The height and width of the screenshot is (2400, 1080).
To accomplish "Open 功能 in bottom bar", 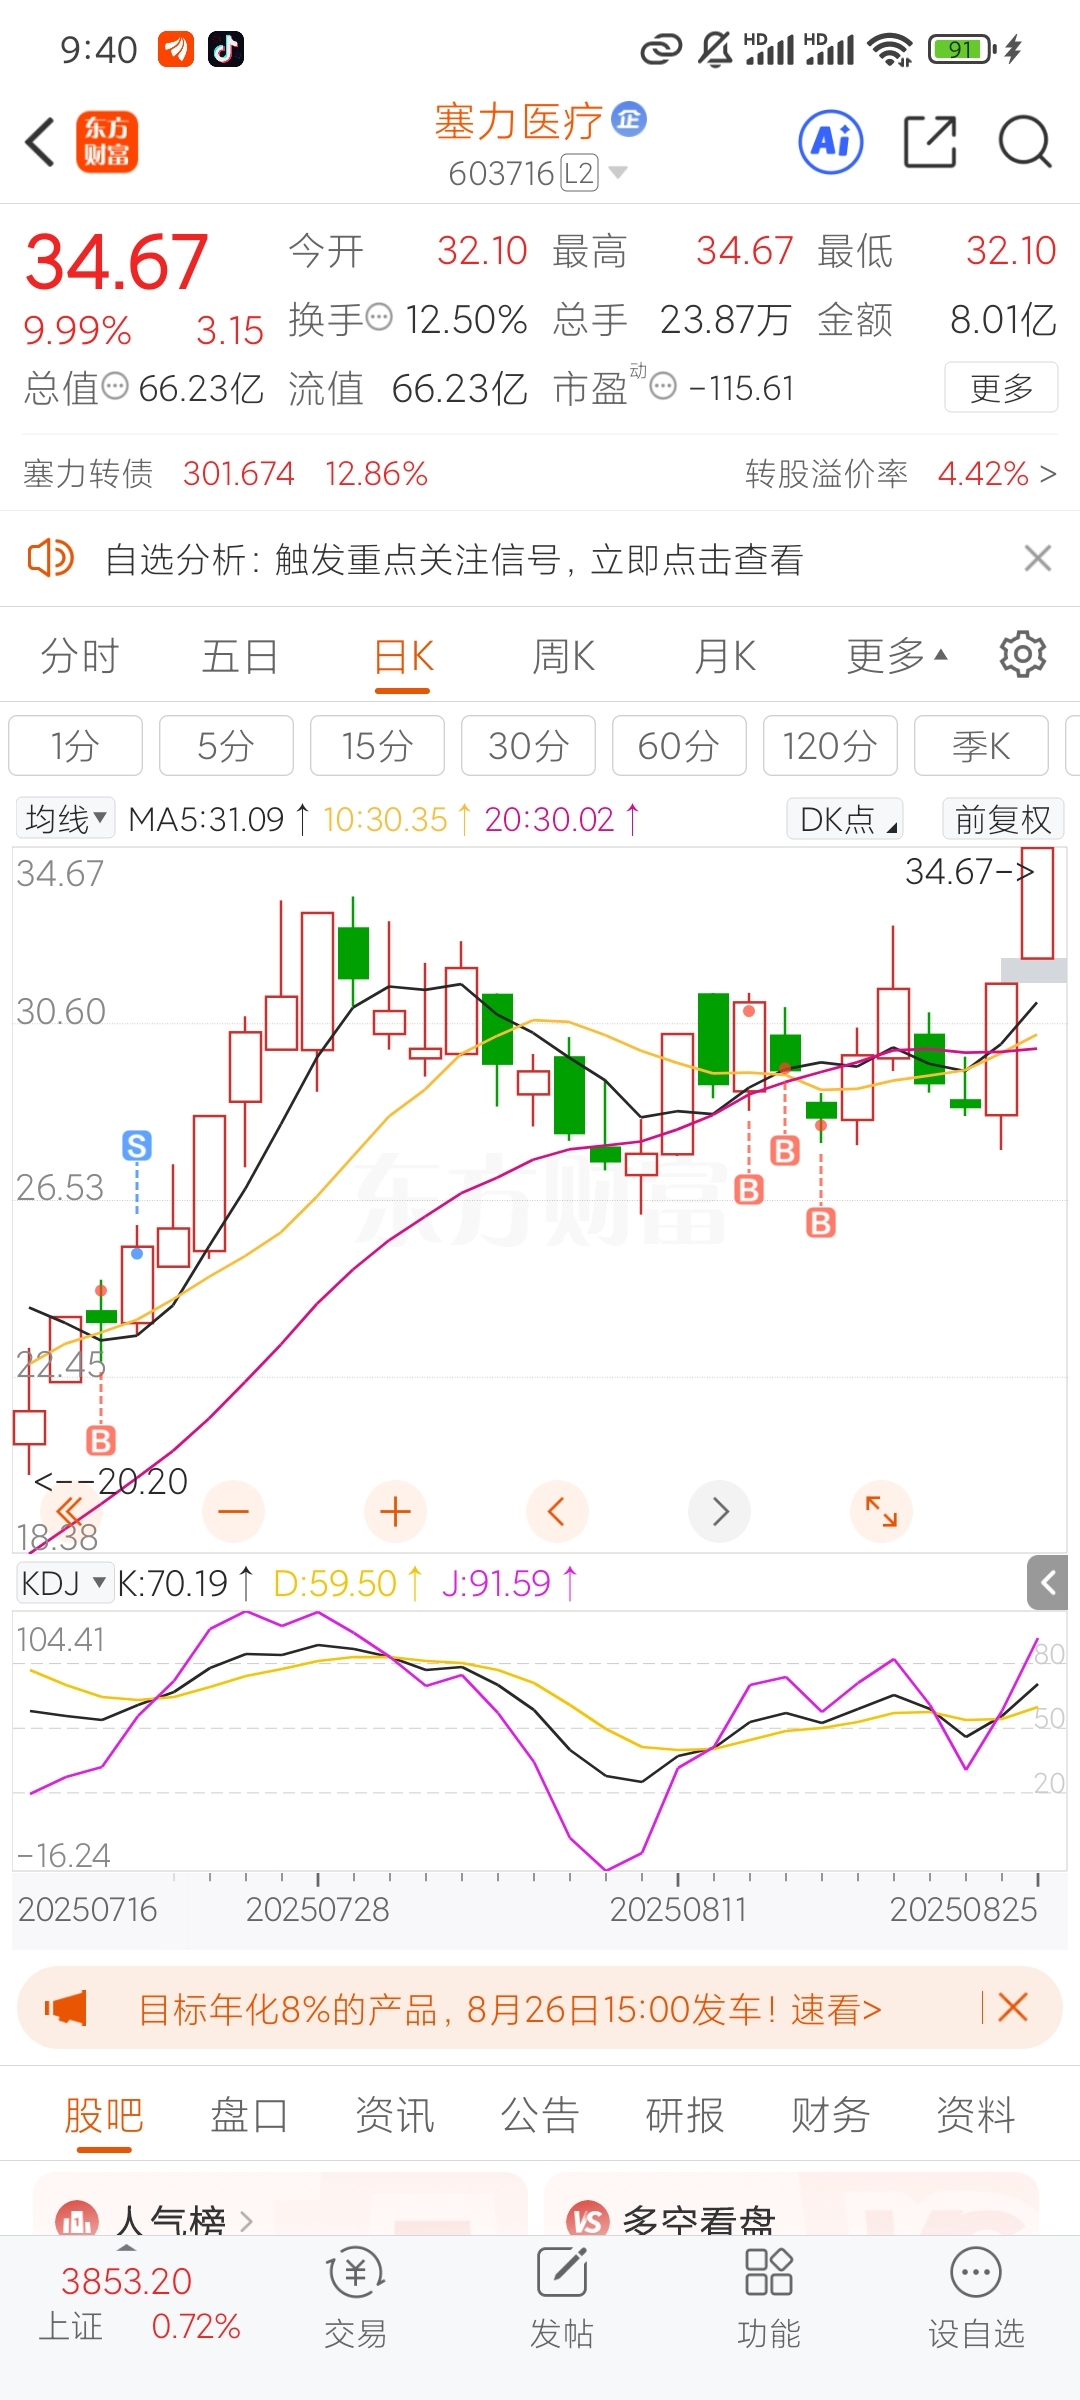I will 769,2297.
